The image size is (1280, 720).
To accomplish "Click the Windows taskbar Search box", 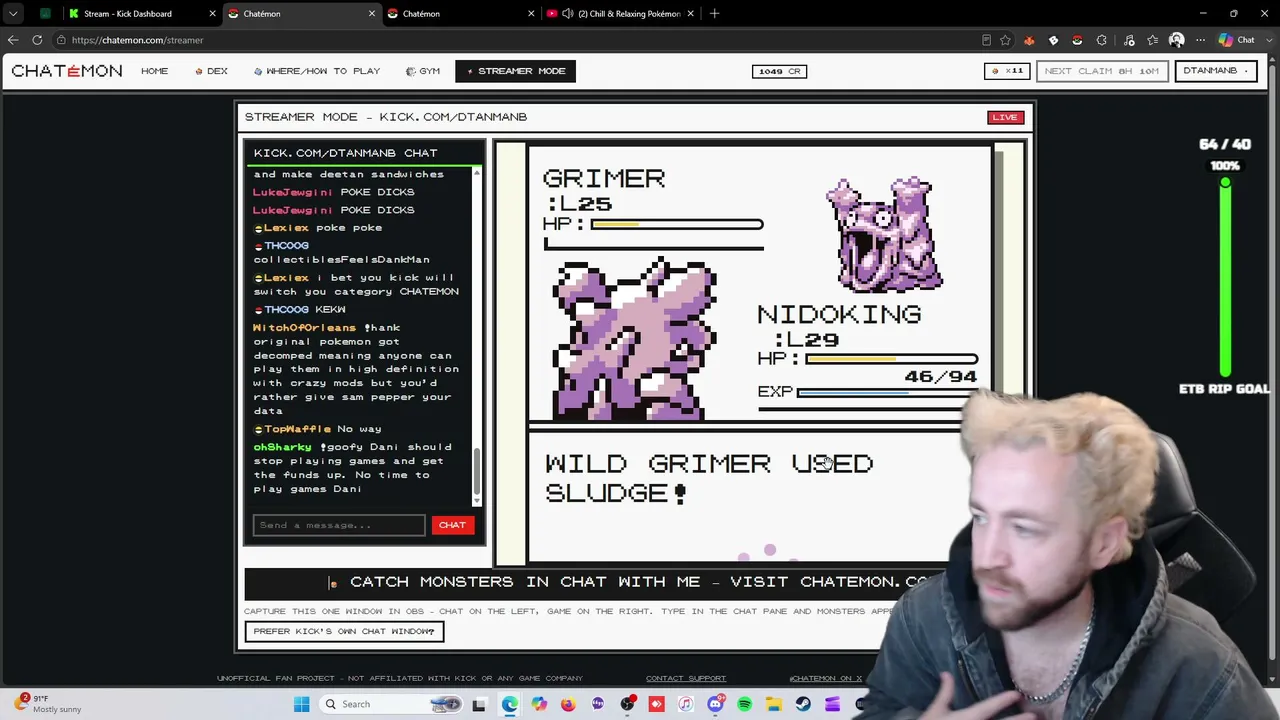I will click(x=390, y=704).
